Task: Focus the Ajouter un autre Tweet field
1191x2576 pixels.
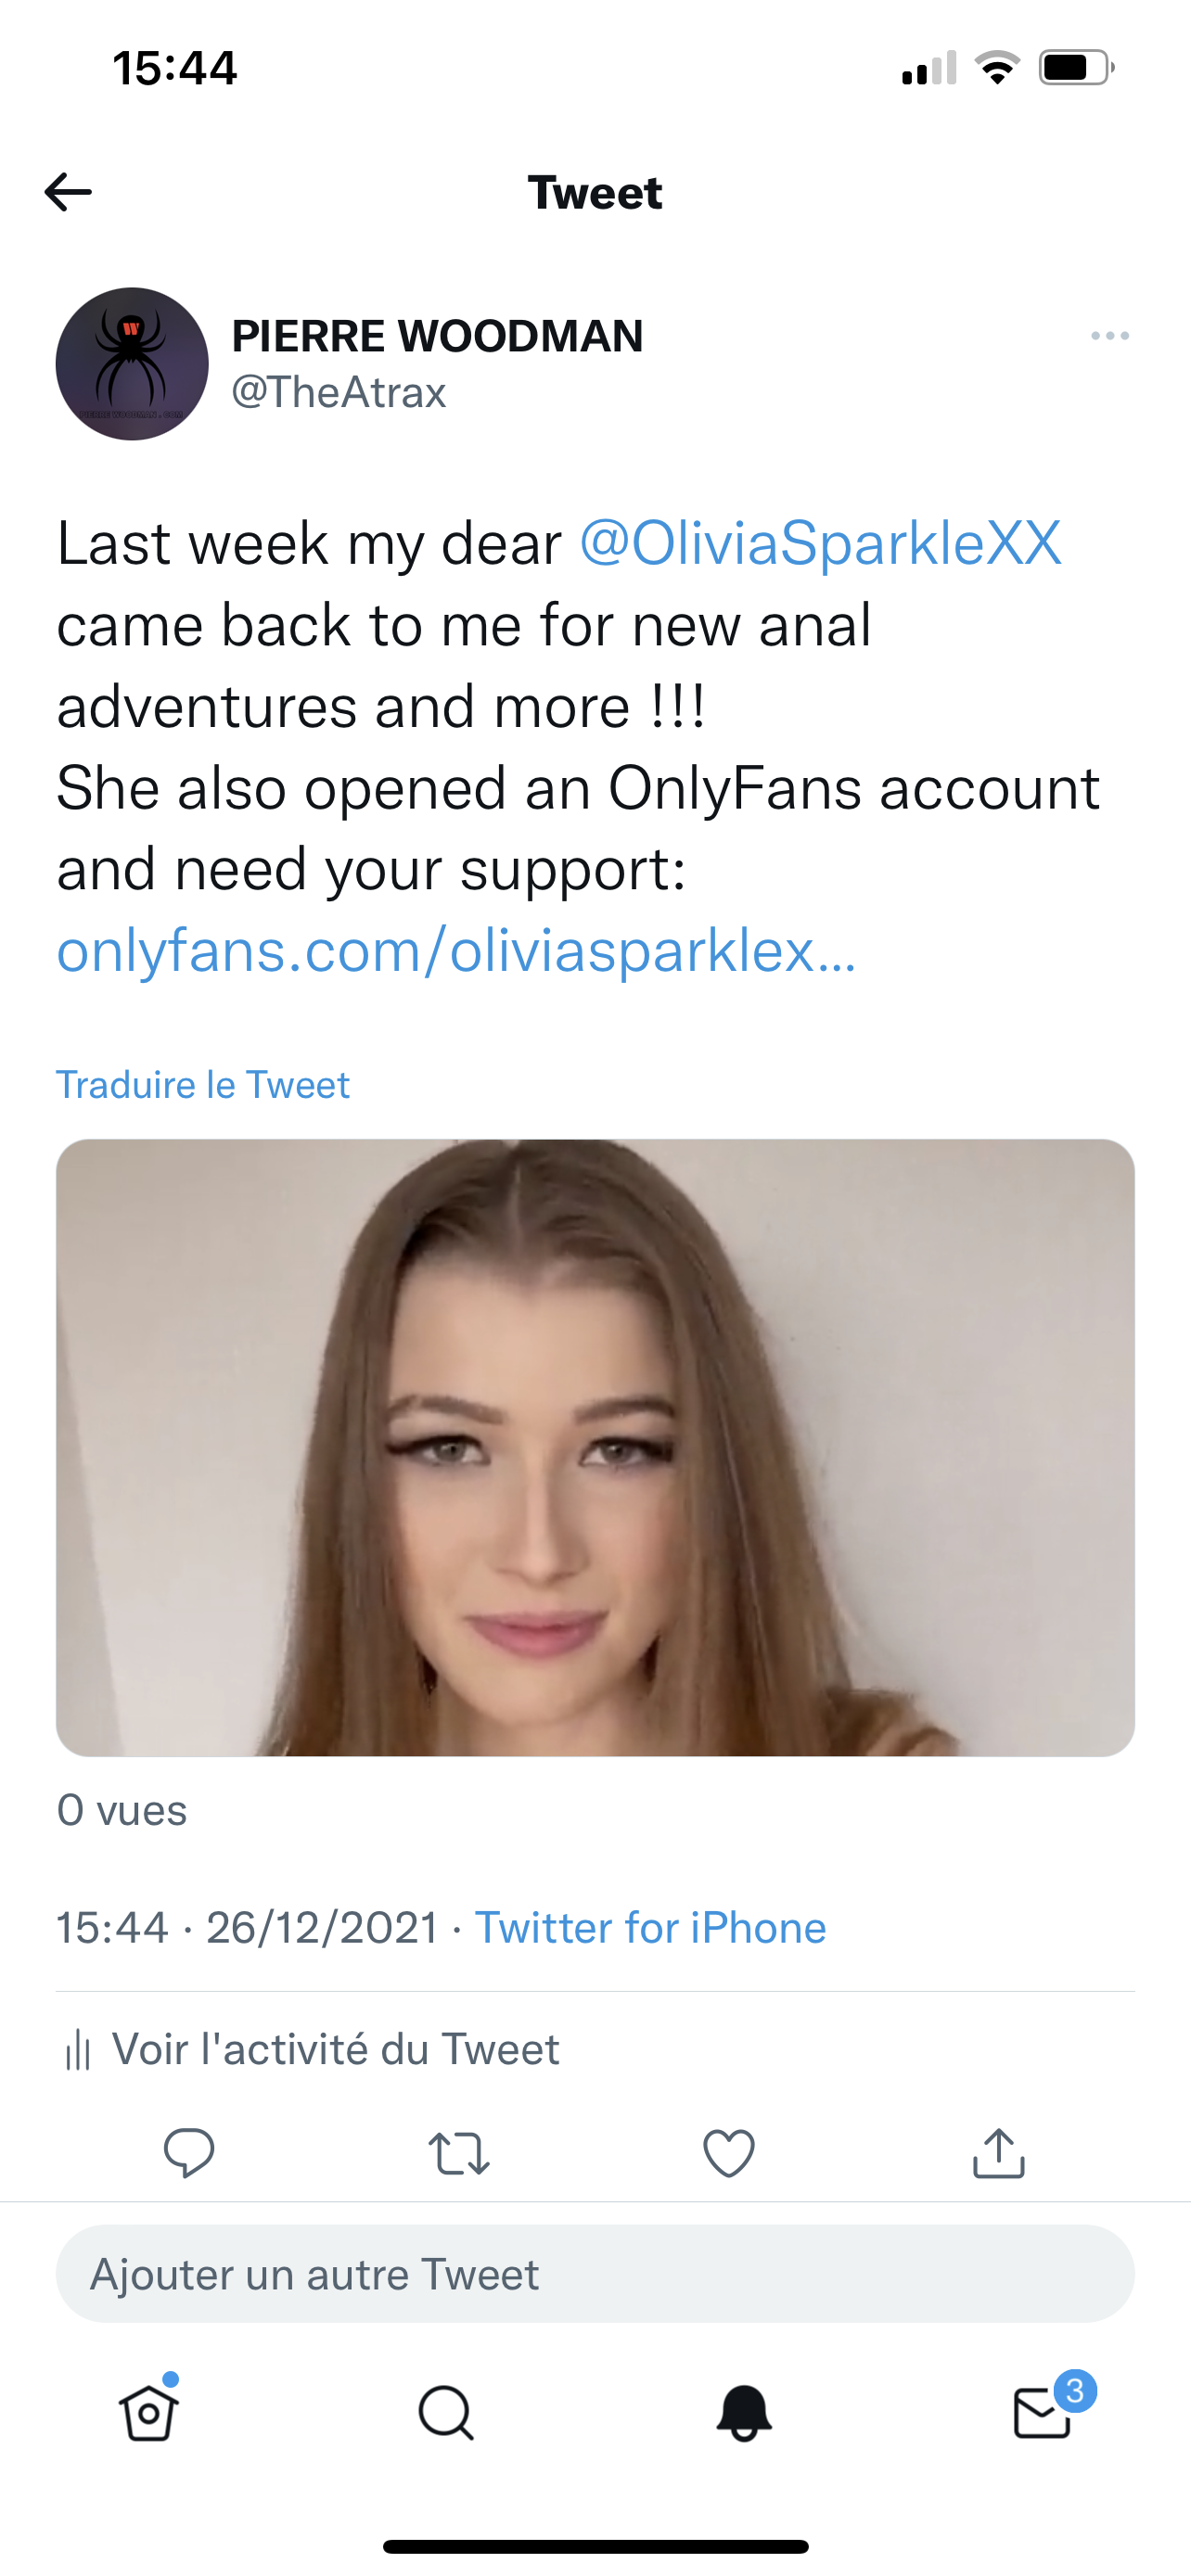Action: 595,2274
